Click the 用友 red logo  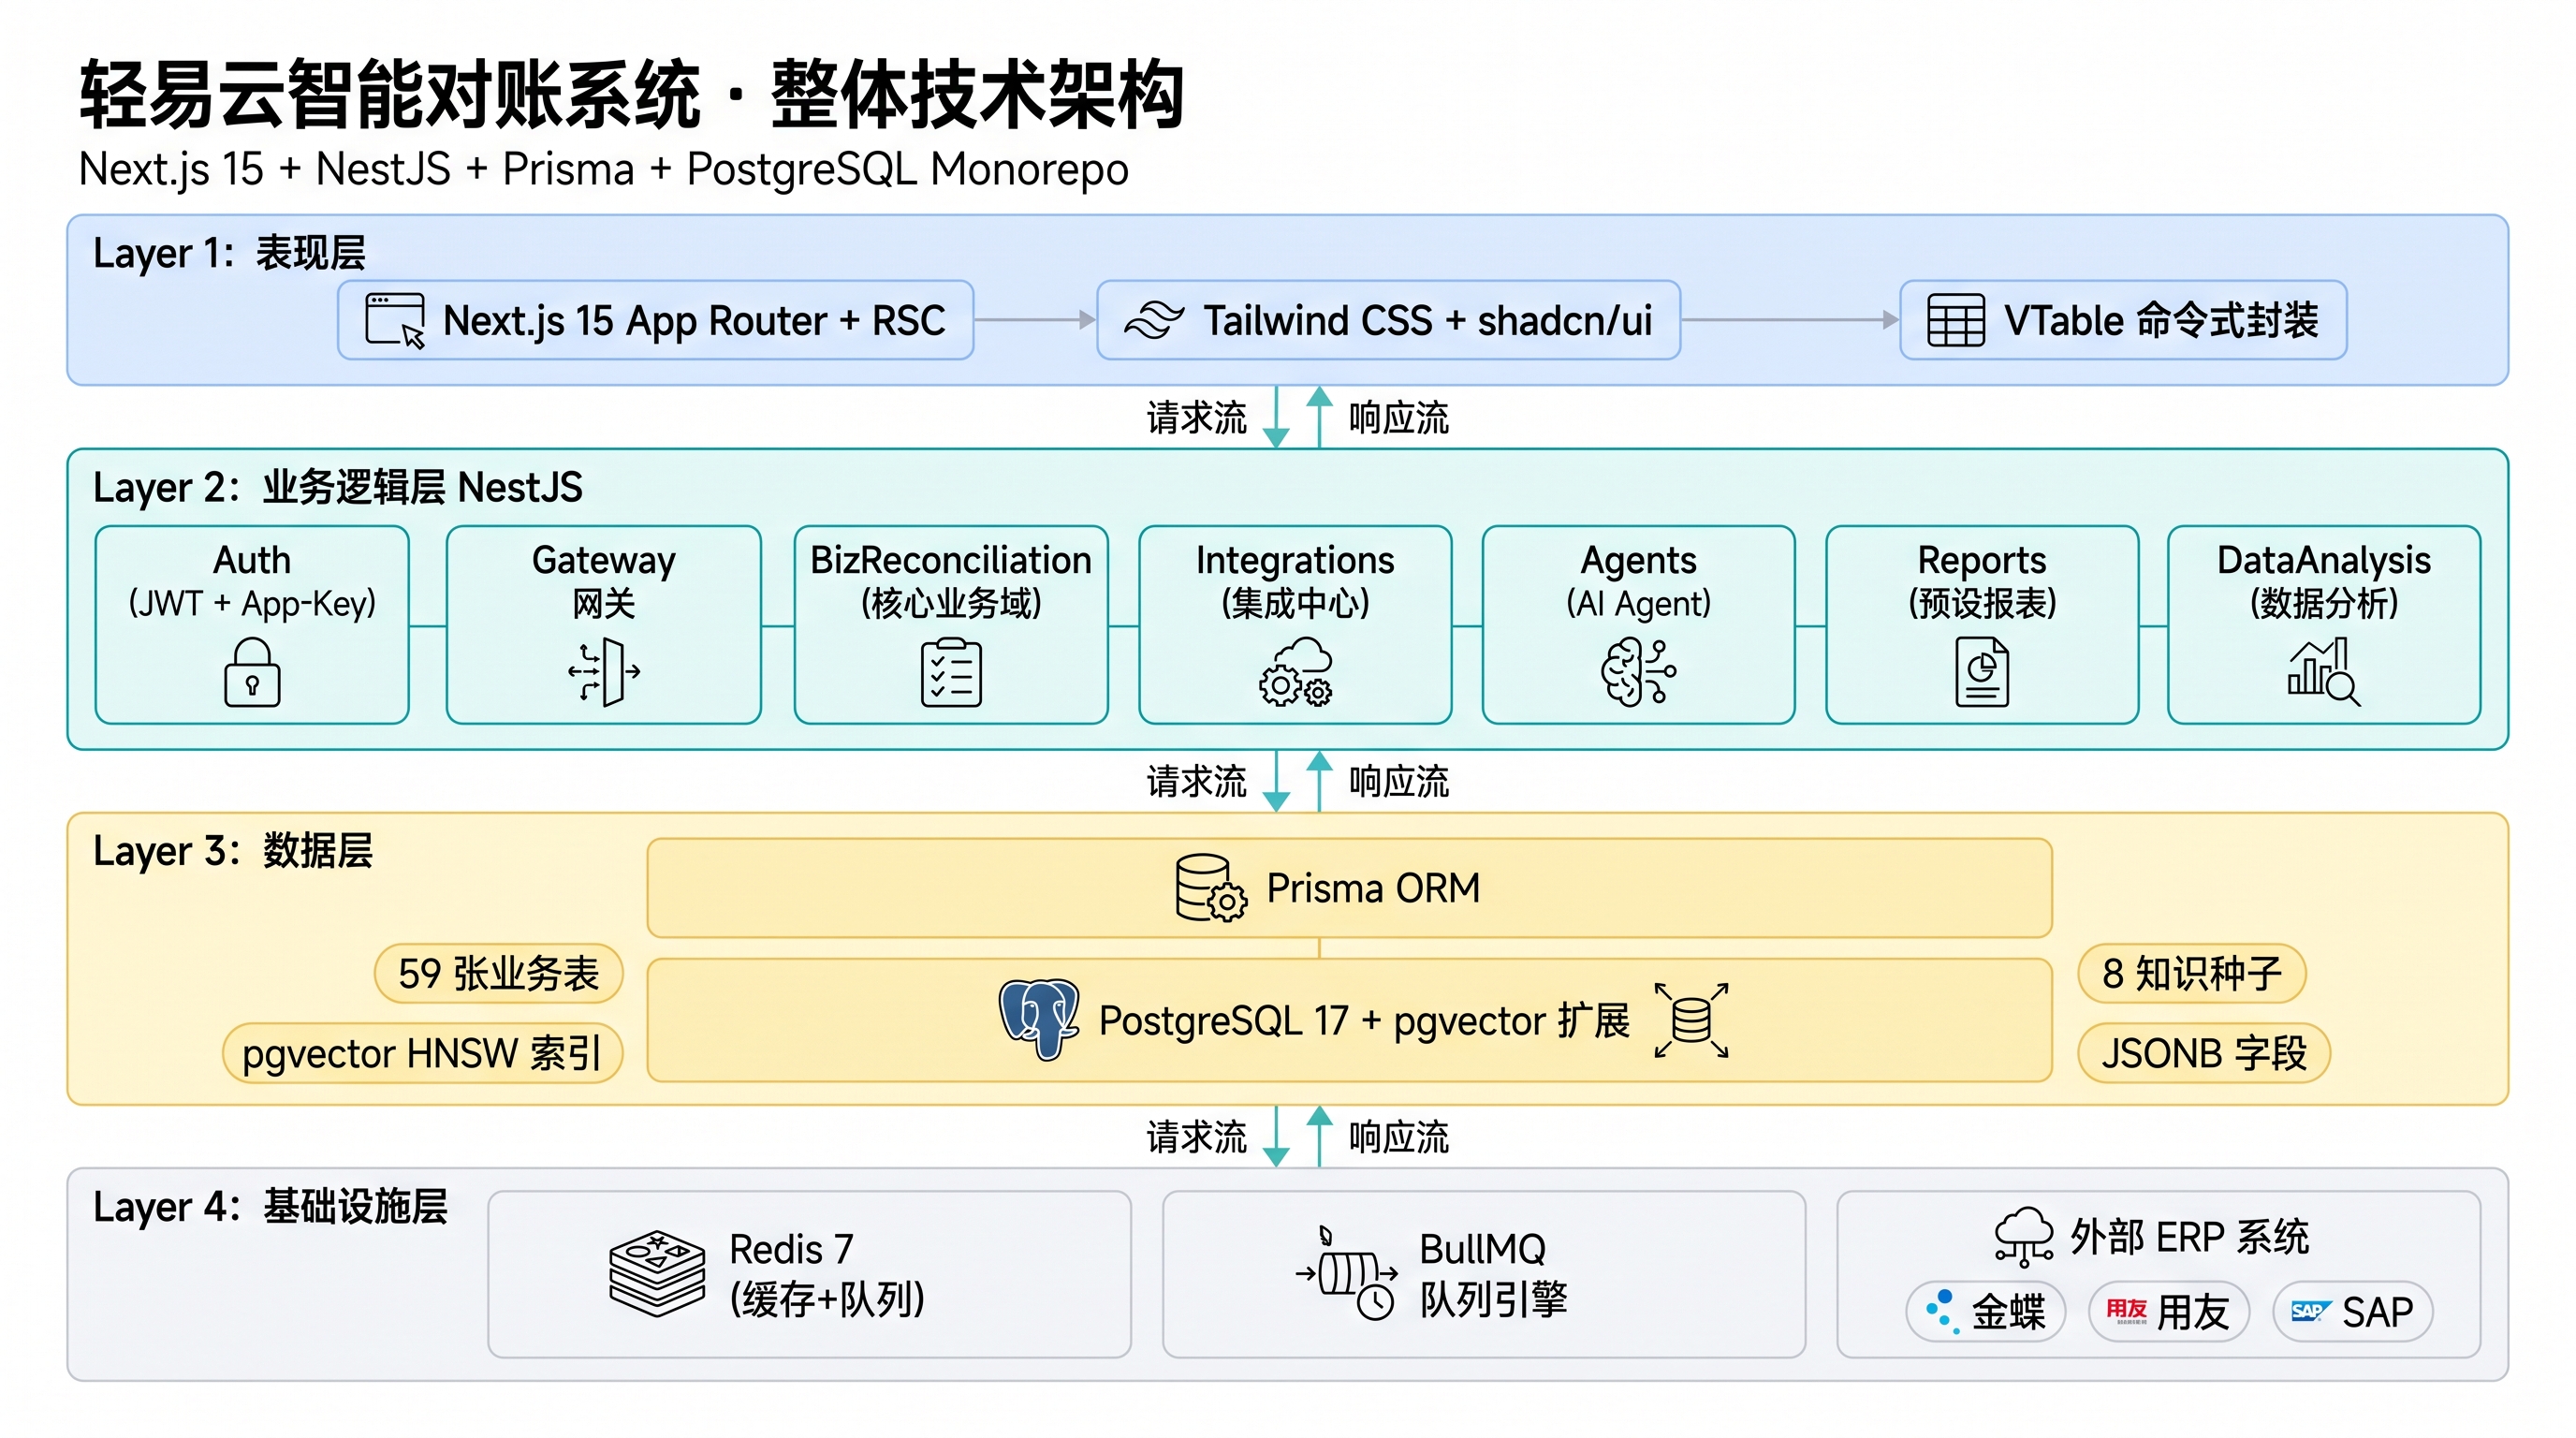(x=2126, y=1311)
